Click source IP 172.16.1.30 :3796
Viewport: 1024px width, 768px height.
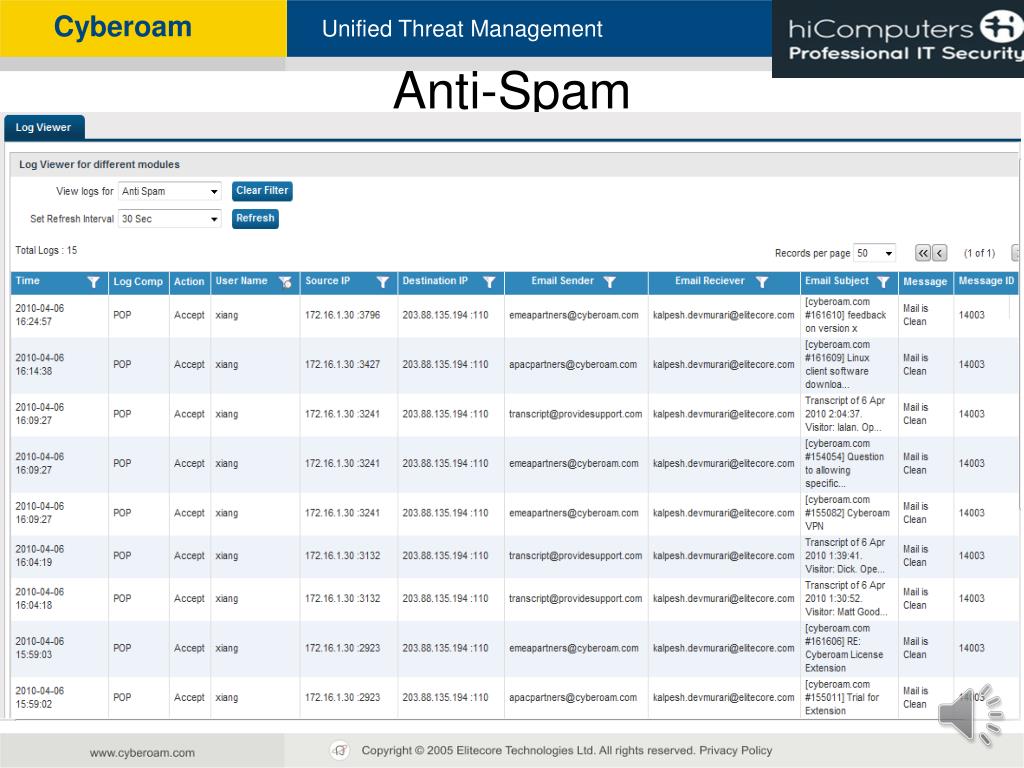point(342,315)
